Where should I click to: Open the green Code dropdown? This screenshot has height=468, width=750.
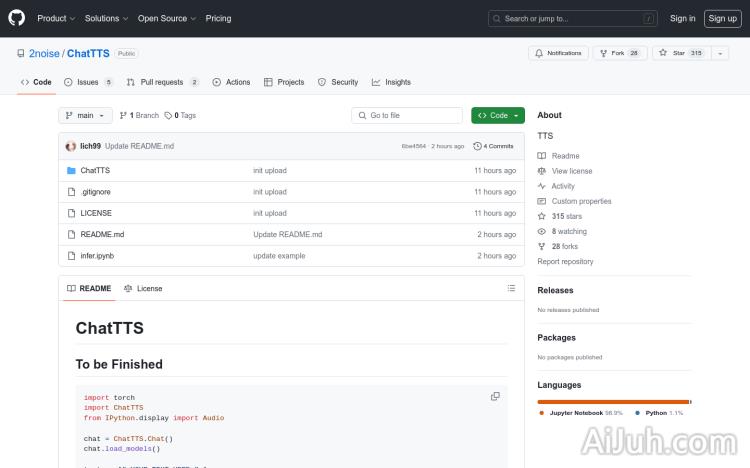click(498, 115)
